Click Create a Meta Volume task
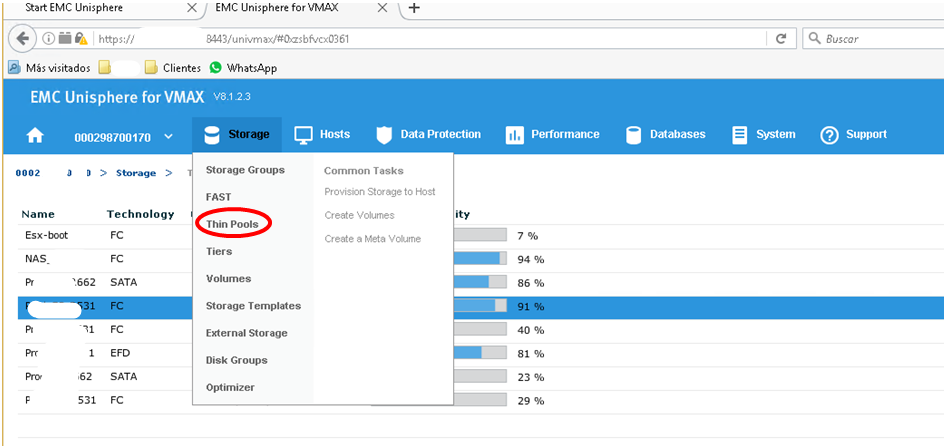The width and height of the screenshot is (944, 446). (x=373, y=239)
